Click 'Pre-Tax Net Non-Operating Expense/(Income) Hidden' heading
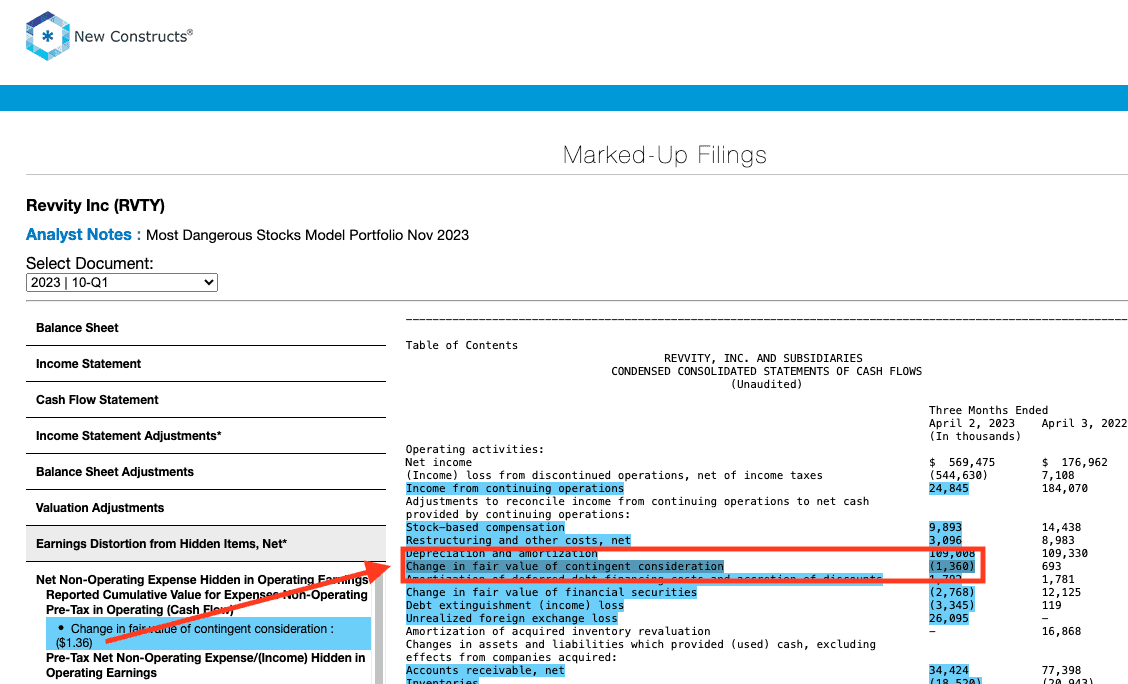Viewport: 1128px width, 684px height. (206, 665)
